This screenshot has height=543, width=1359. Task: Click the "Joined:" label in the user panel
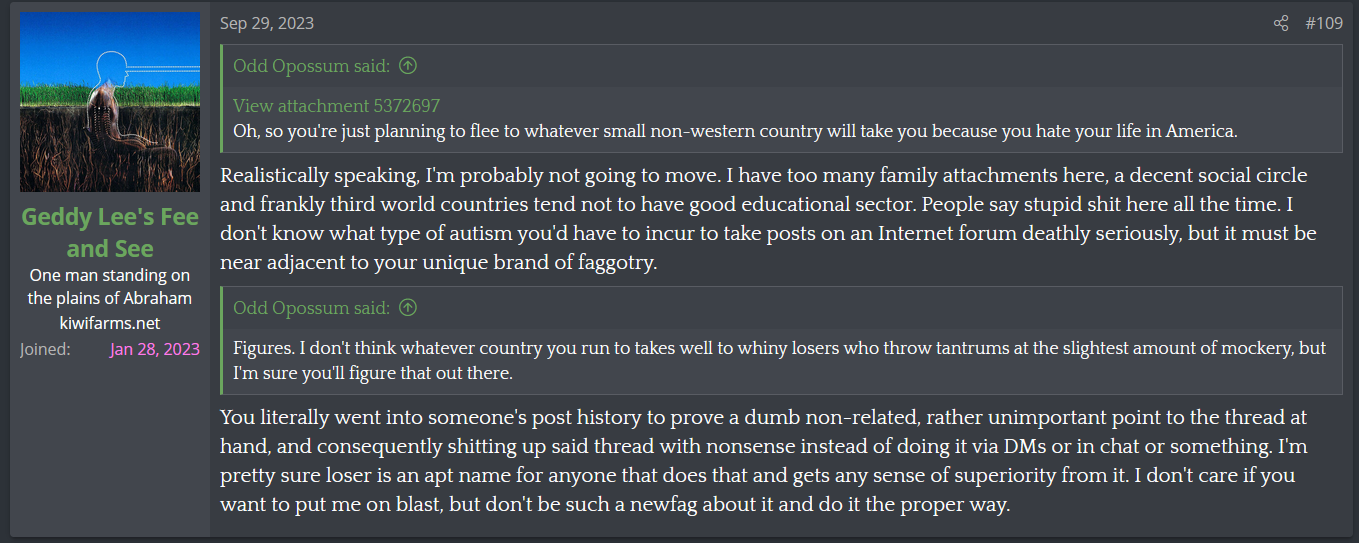(45, 349)
